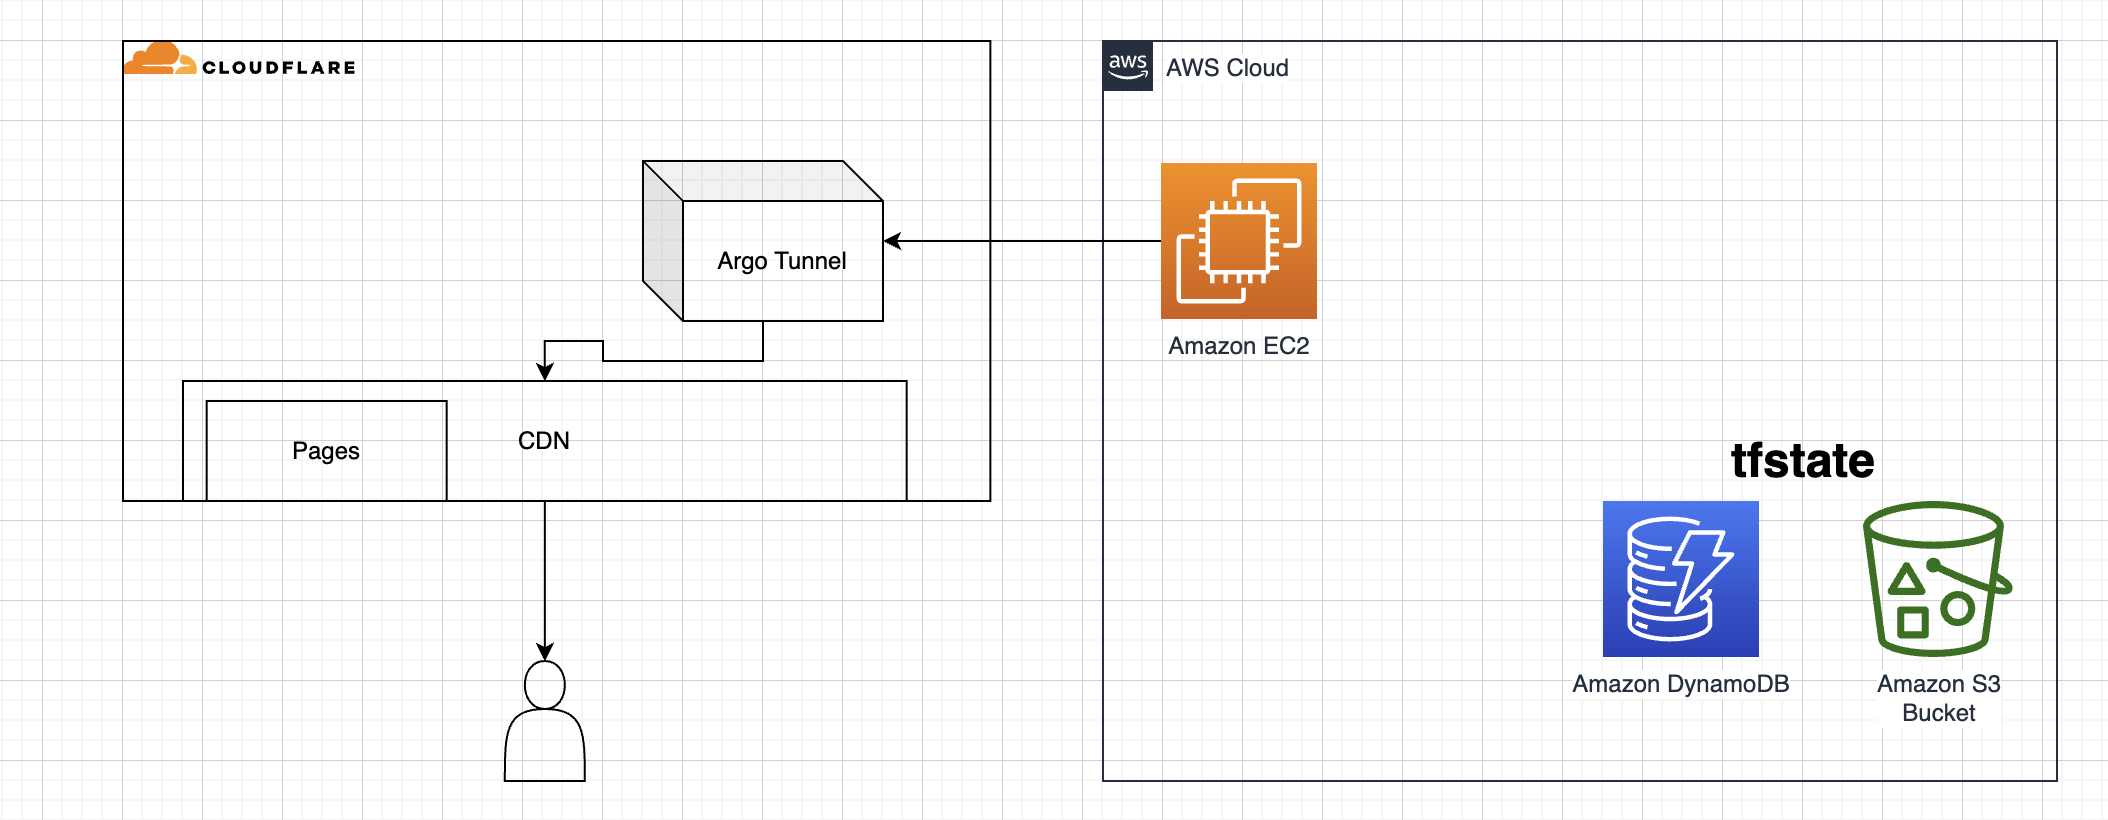This screenshot has height=820, width=2108.
Task: Click the arrowhead pointing at Argo Tunnel
Action: [x=892, y=241]
